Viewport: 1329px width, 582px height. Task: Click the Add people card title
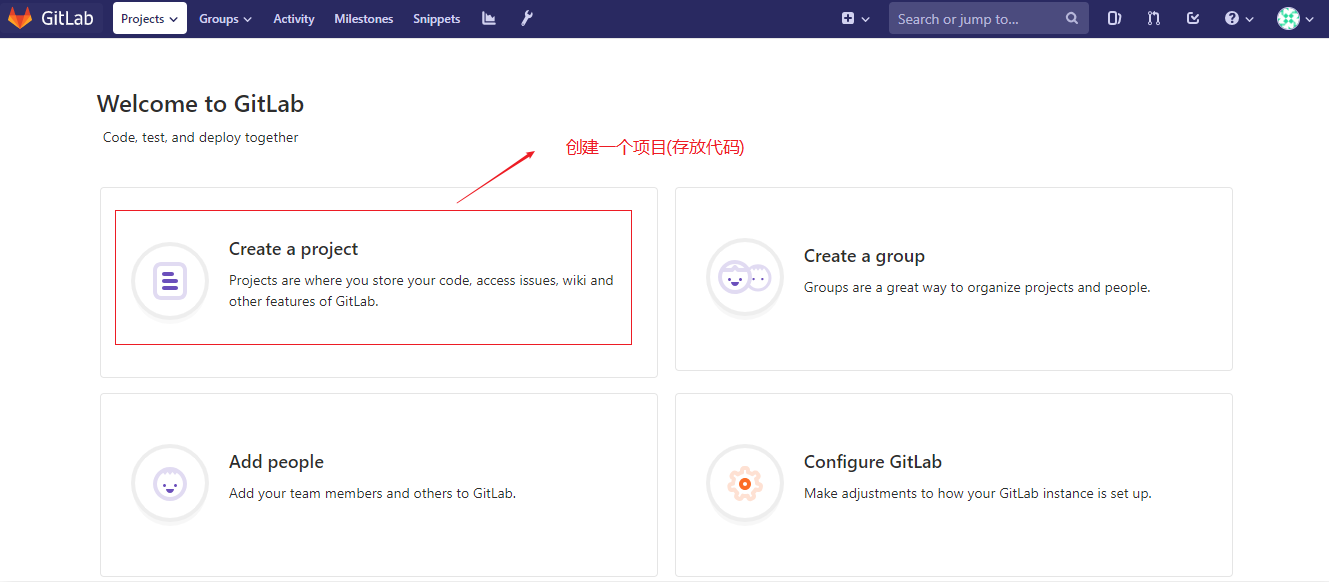(276, 462)
